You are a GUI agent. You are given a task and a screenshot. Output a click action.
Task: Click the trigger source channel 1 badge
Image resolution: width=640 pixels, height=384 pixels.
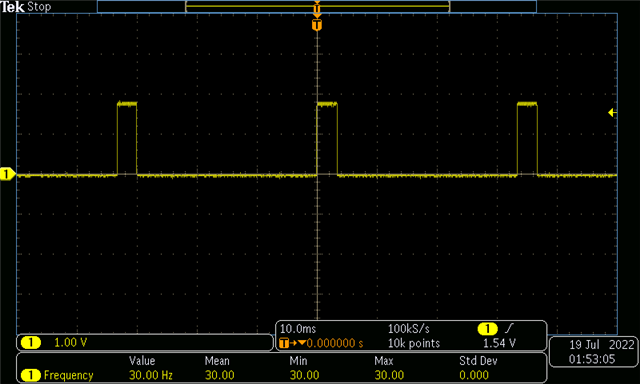pyautogui.click(x=487, y=329)
